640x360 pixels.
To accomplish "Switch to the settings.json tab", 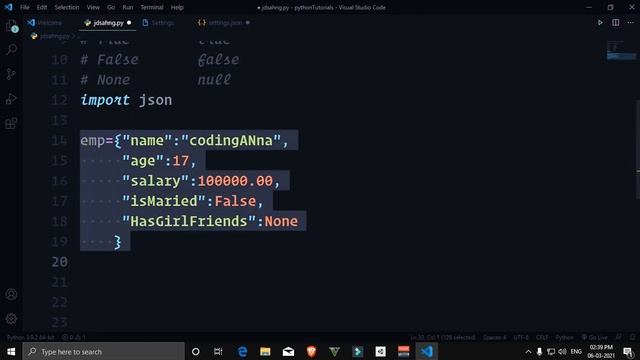I will 224,23.
